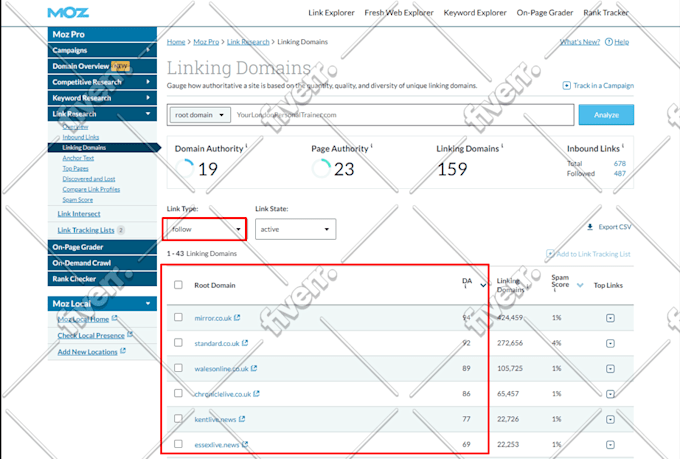Open Rank Tracker in top navigation
The height and width of the screenshot is (459, 680).
[606, 13]
